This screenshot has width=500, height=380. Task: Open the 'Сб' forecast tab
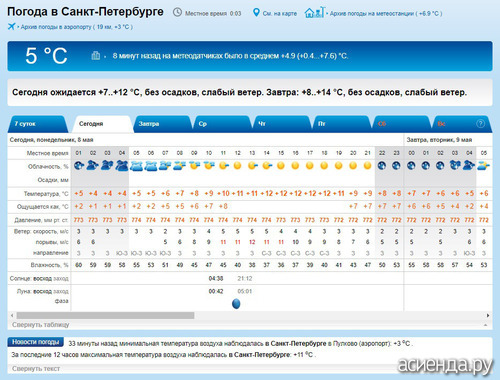401,124
